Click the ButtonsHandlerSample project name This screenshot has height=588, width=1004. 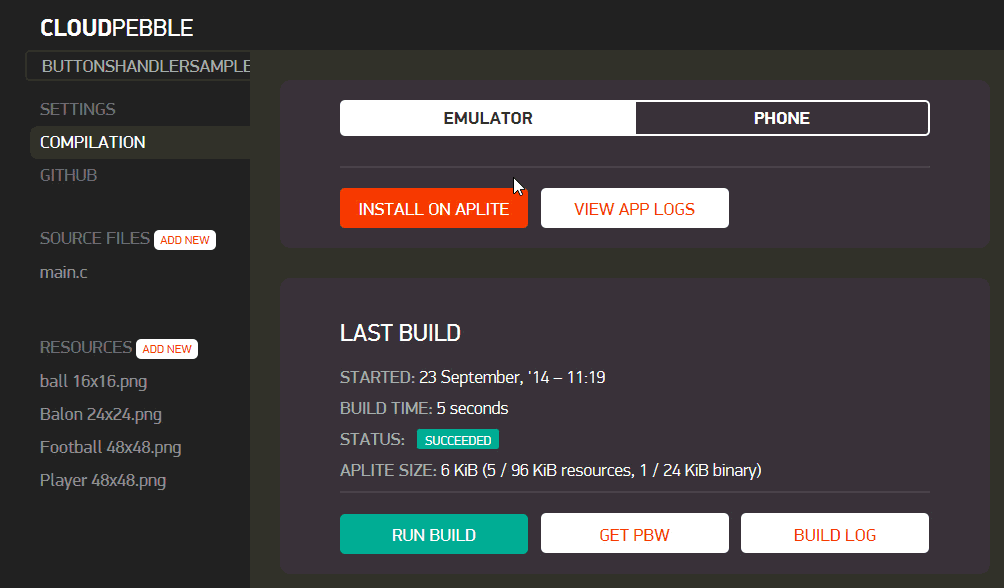145,66
